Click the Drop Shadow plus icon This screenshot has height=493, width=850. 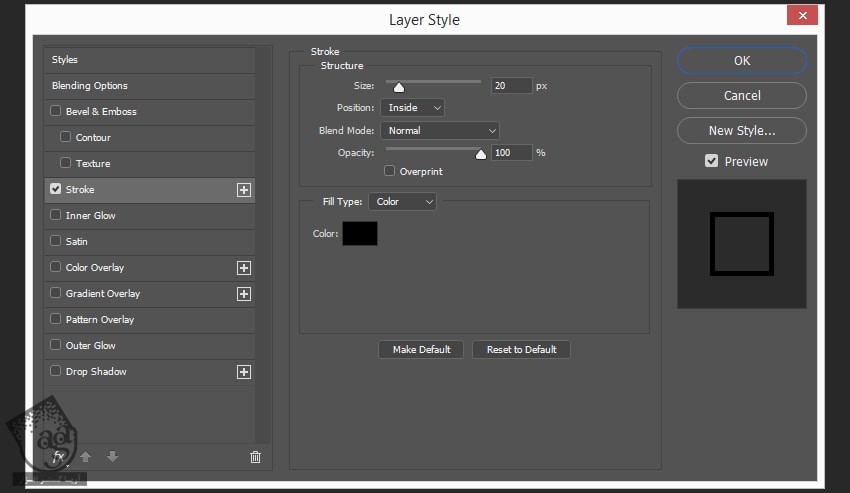pos(243,372)
